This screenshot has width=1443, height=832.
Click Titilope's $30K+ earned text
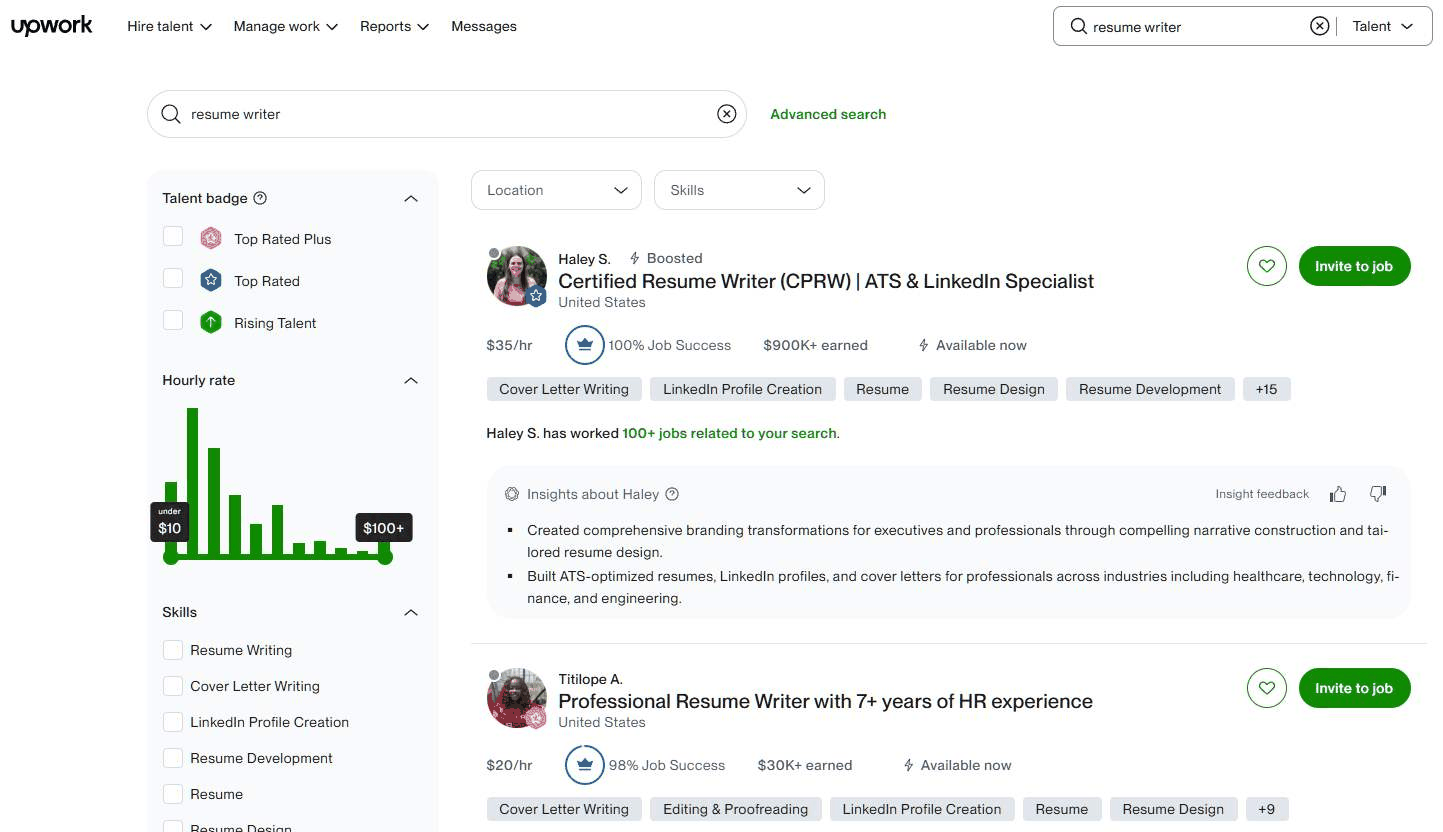(805, 765)
